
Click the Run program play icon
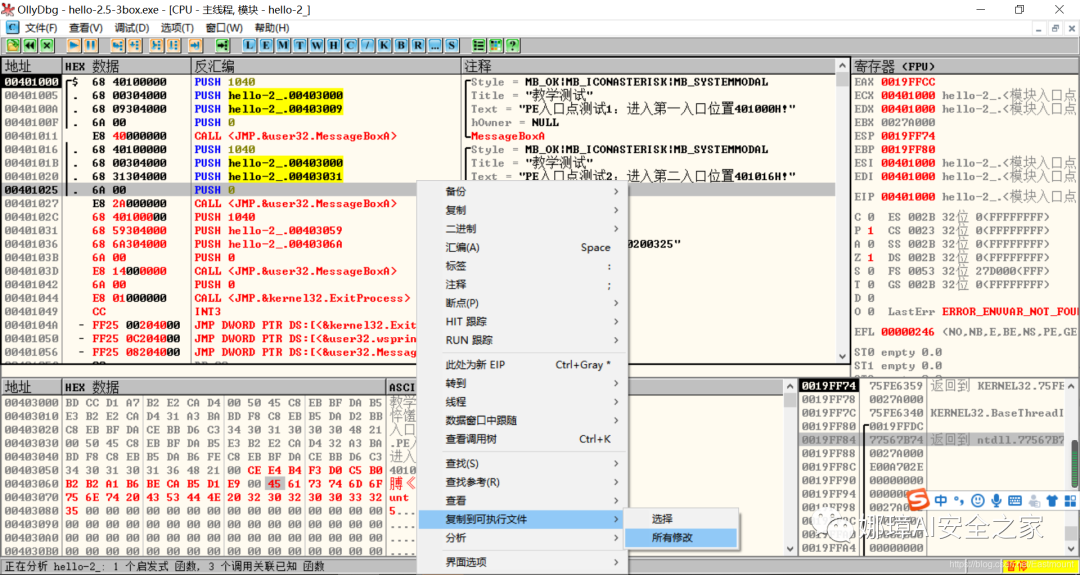click(x=74, y=45)
